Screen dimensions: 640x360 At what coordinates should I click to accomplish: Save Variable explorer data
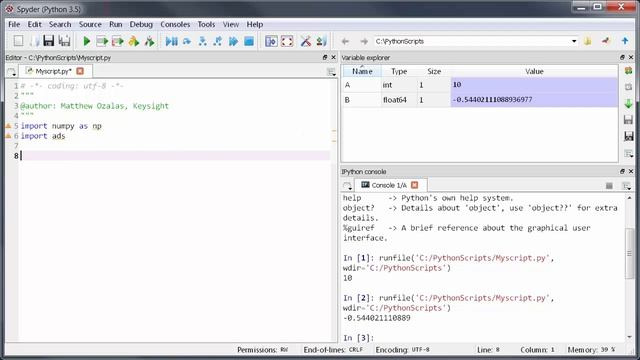point(629,120)
